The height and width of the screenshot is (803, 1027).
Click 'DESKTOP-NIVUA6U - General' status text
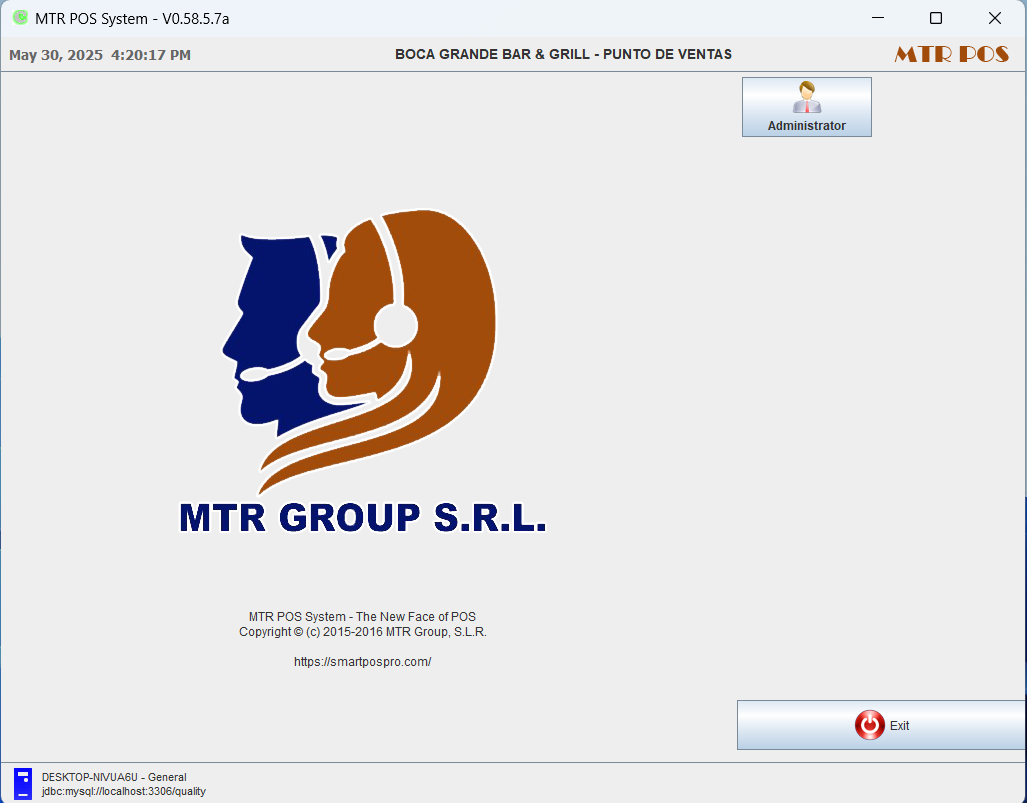tap(114, 777)
